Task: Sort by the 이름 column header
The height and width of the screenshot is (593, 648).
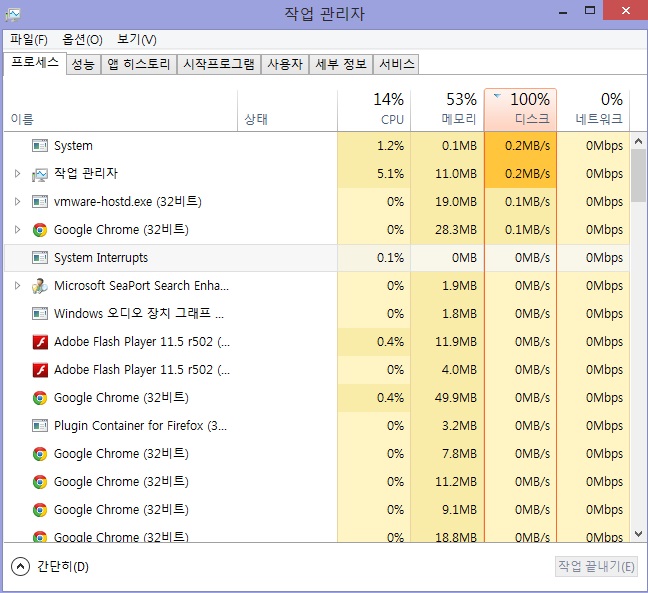Action: point(121,110)
